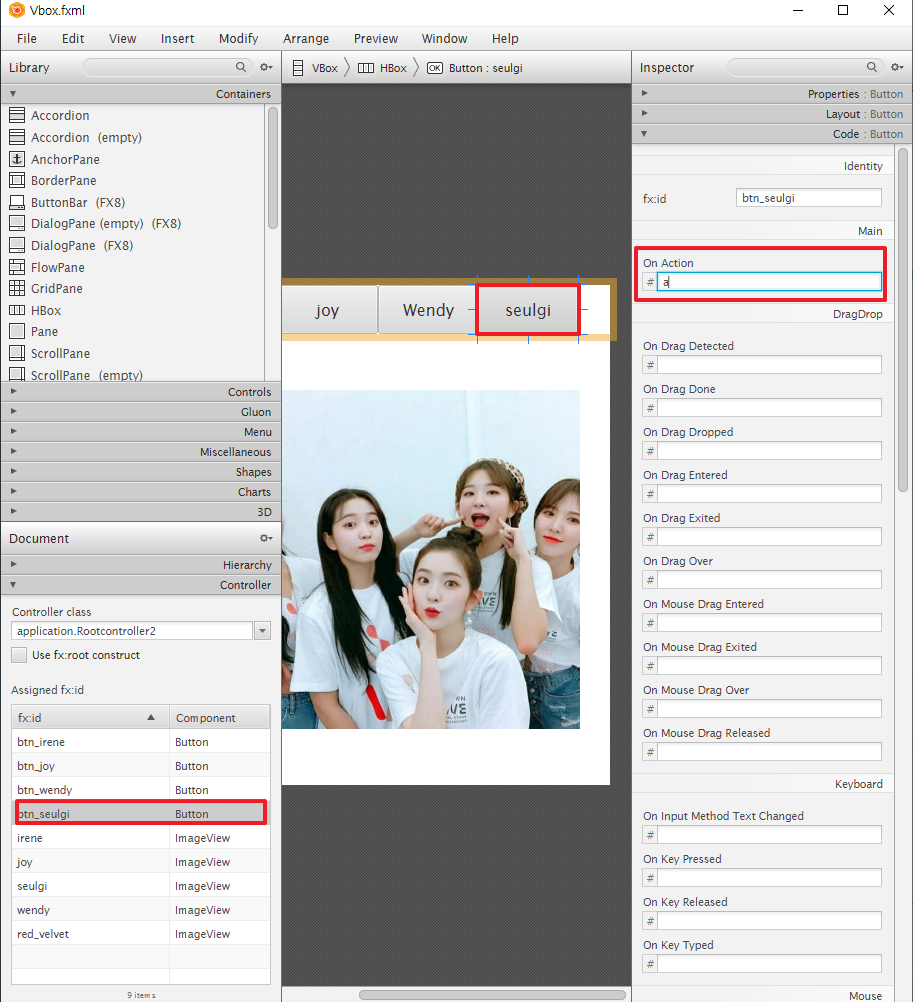Viewport: 913px width, 1002px height.
Task: Select the Wendy button on canvas
Action: (428, 310)
